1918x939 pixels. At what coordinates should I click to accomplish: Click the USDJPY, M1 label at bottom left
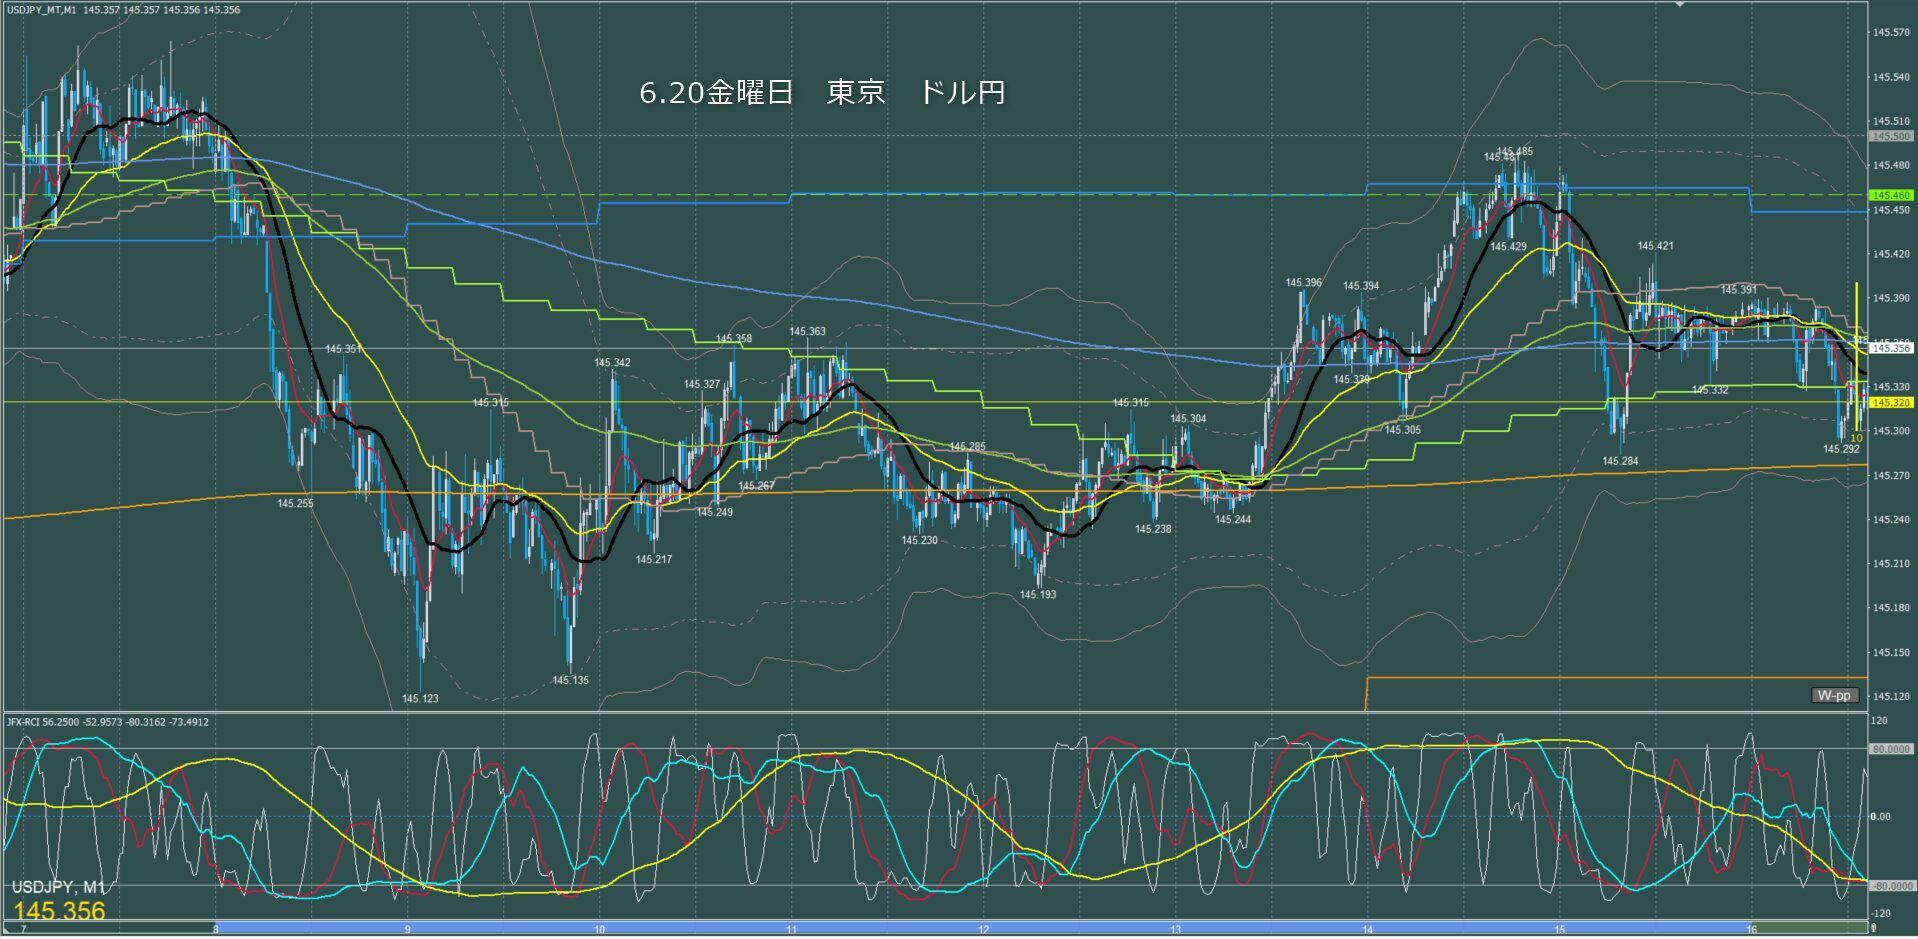tap(58, 887)
